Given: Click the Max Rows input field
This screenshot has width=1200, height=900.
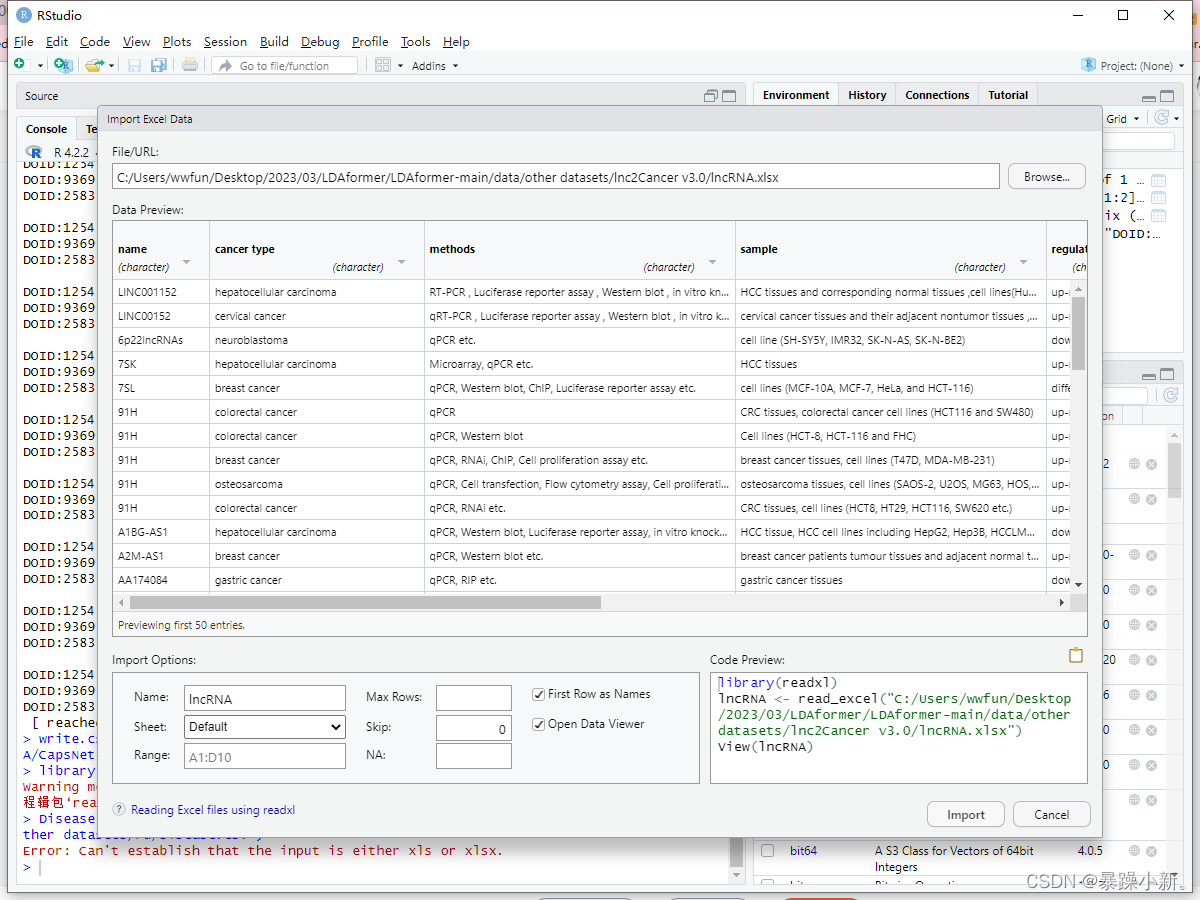Looking at the screenshot, I should (x=474, y=698).
